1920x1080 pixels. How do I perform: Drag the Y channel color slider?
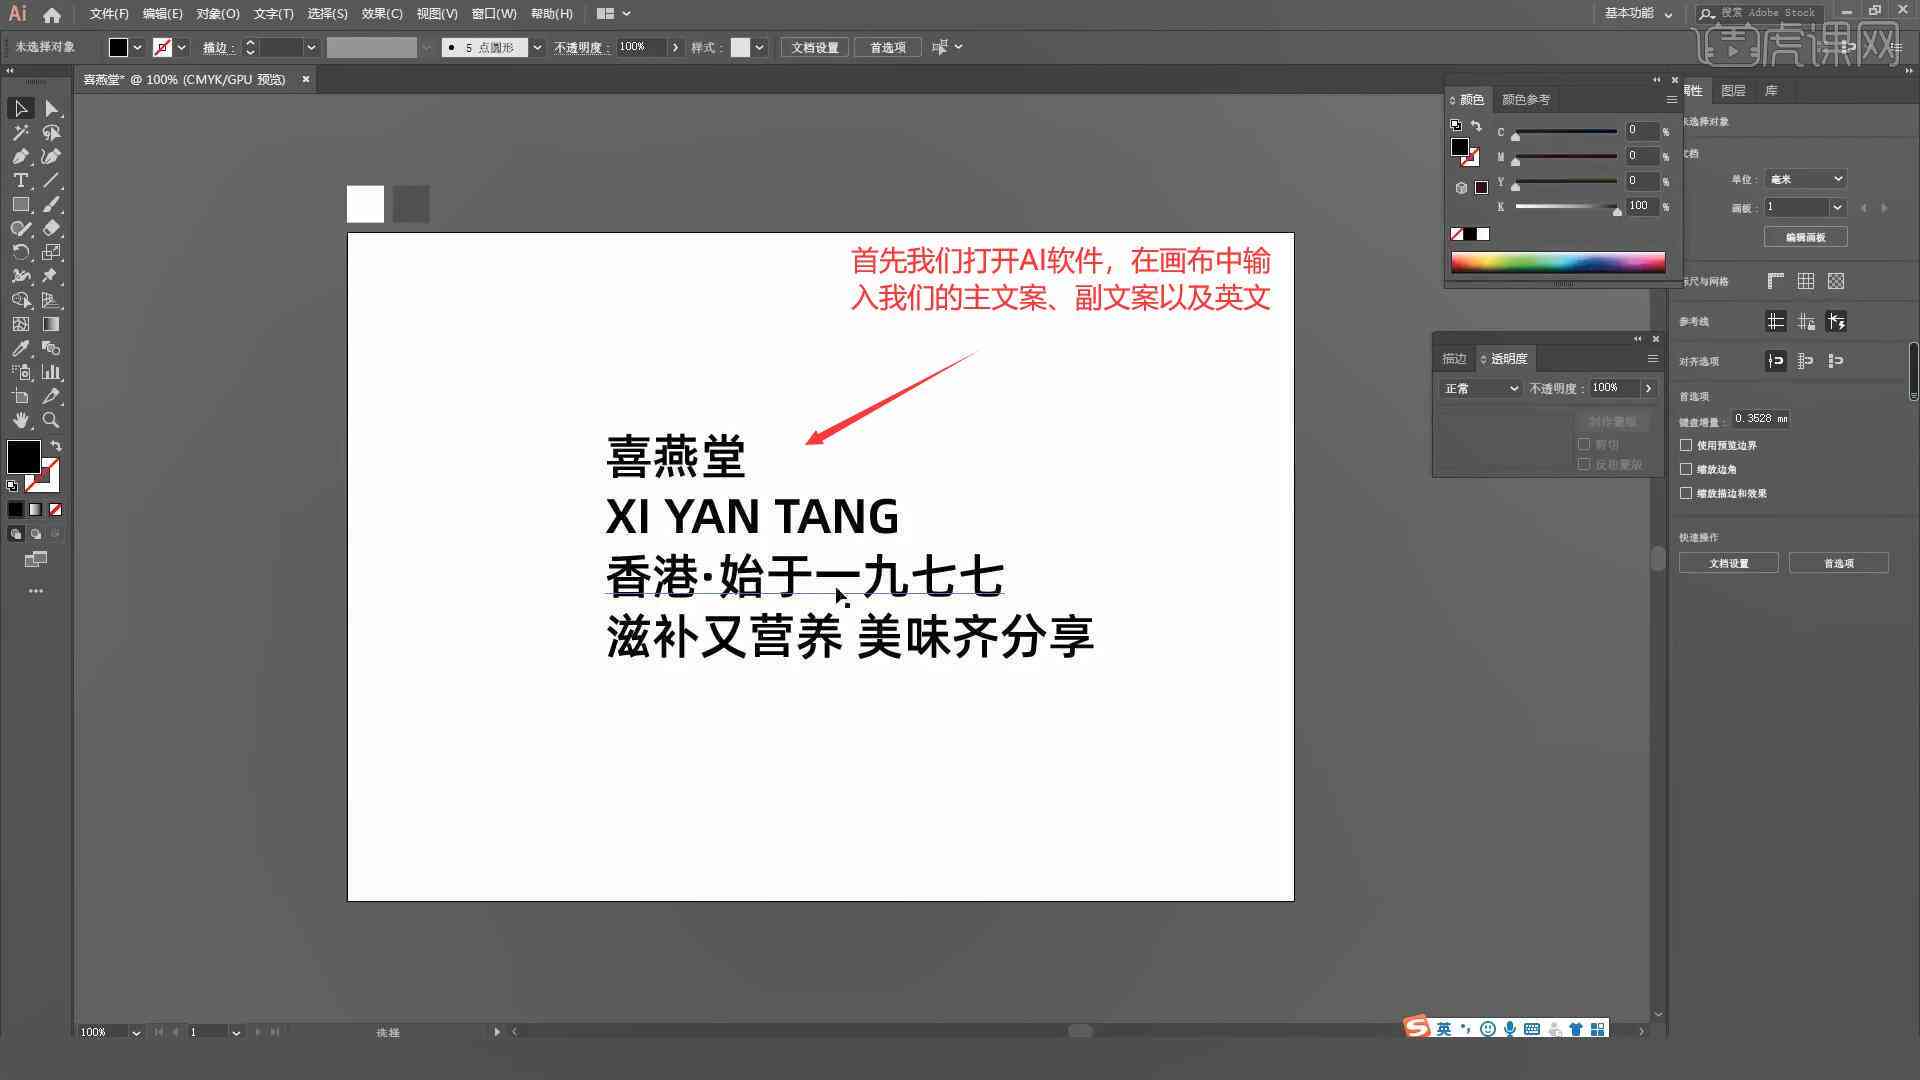pyautogui.click(x=1515, y=185)
